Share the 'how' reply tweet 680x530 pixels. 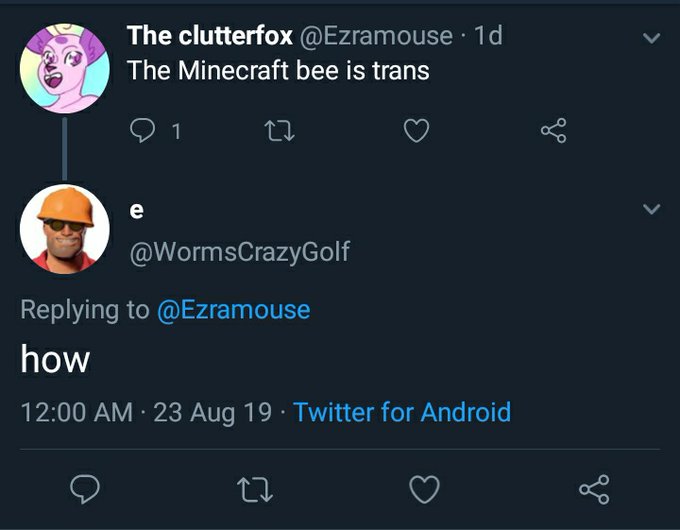[594, 488]
